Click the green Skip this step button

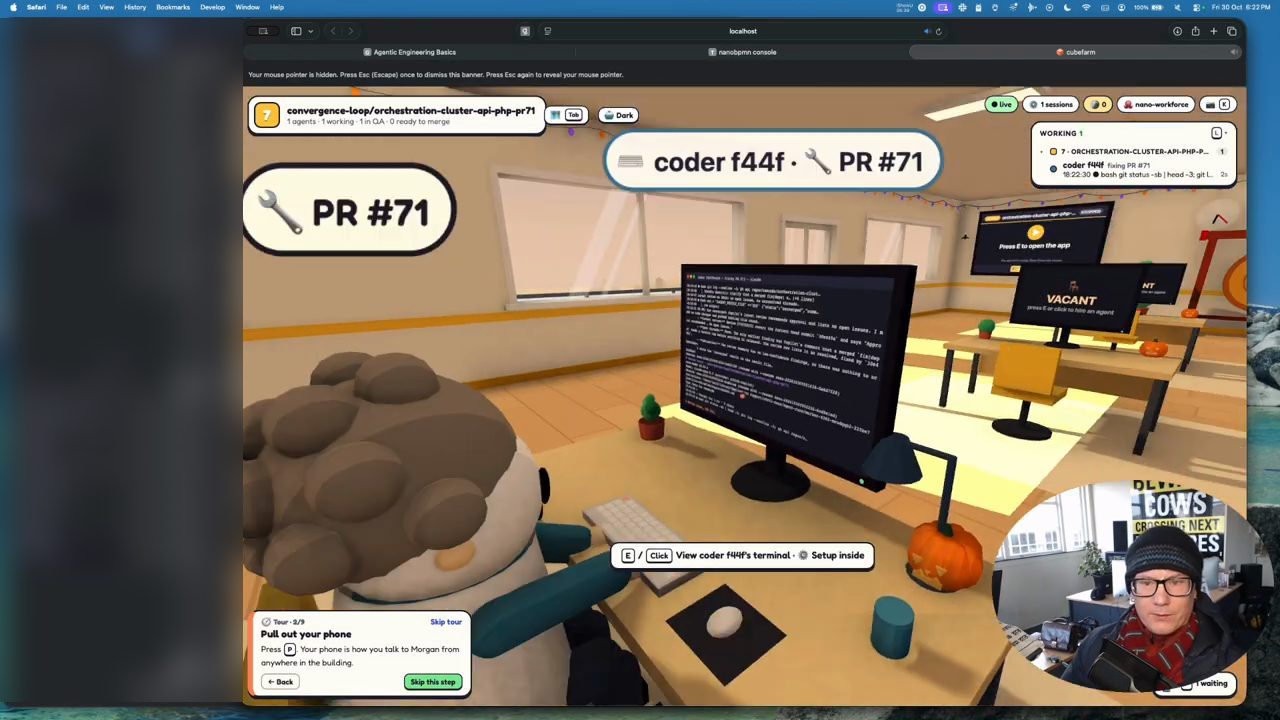[433, 682]
